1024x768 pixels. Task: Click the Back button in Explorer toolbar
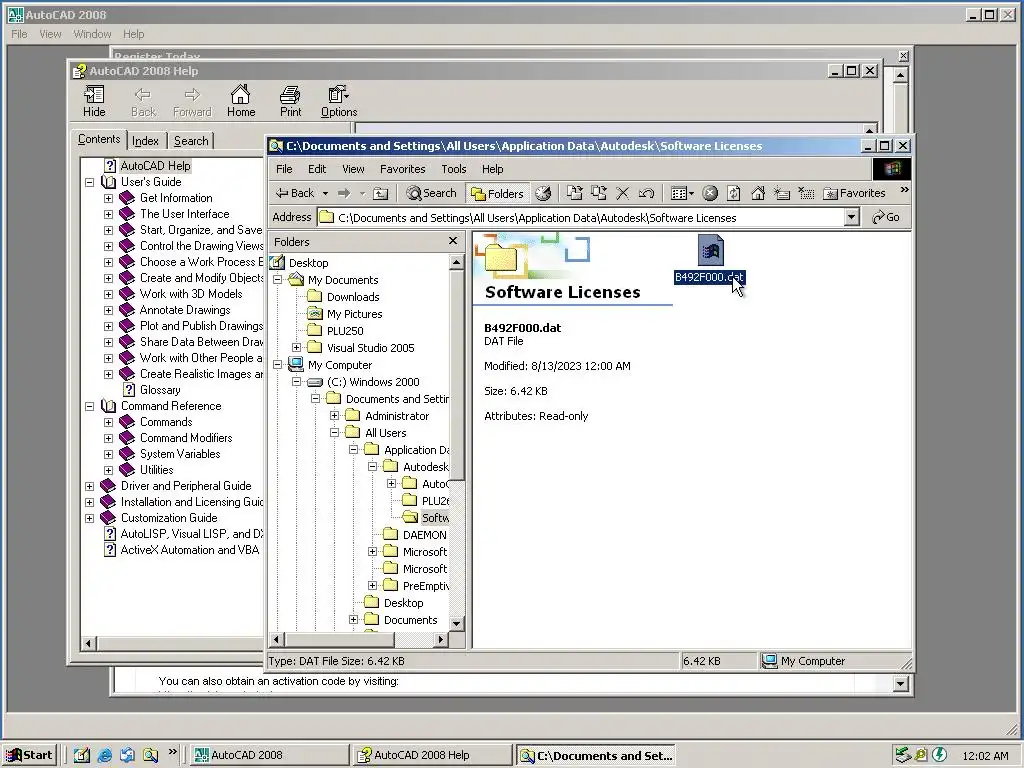[x=295, y=193]
